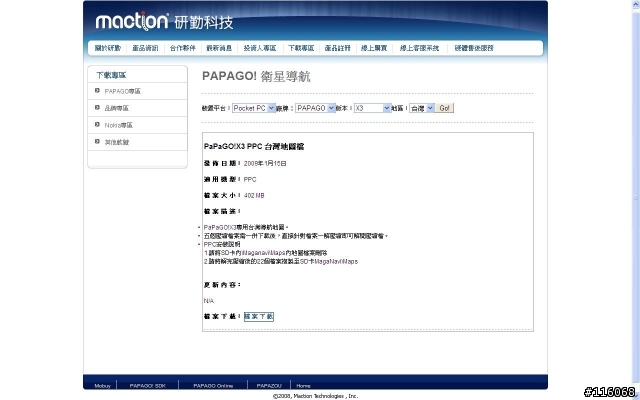Expand the X3 version dropdown
The image size is (640, 400).
(372, 108)
